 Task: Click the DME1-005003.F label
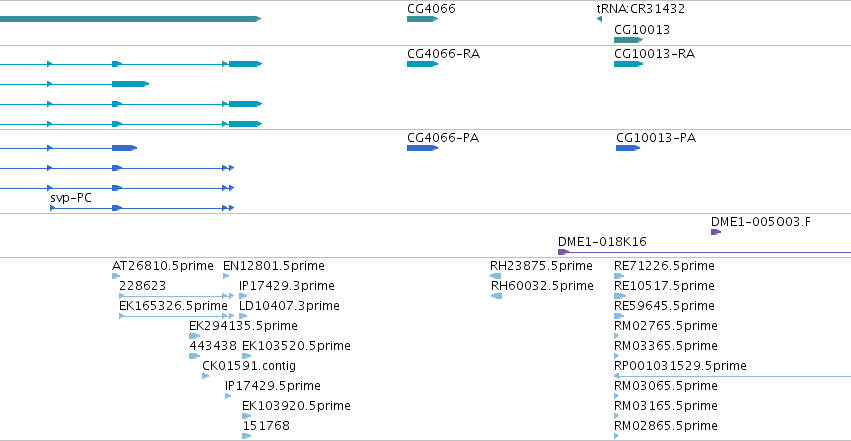pyautogui.click(x=761, y=222)
